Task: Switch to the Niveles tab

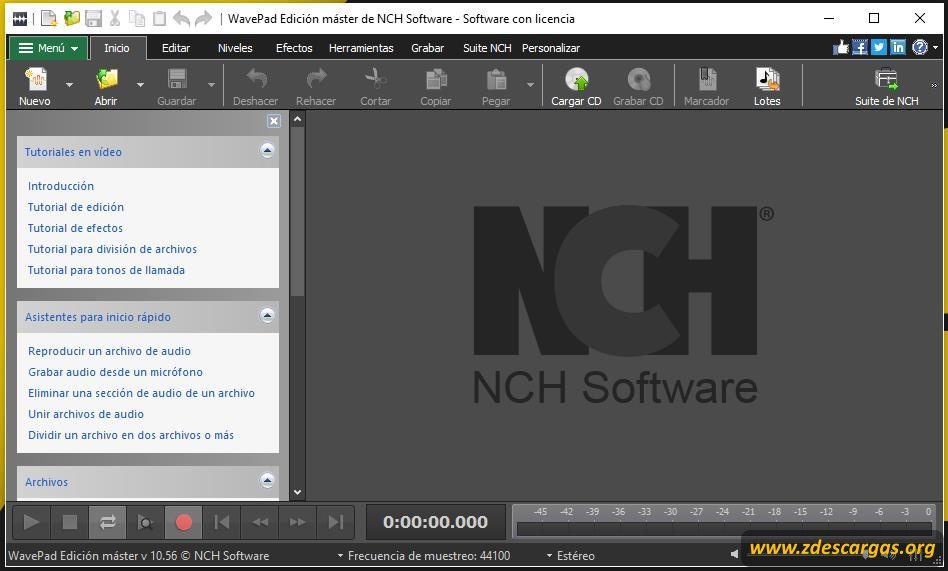Action: [x=235, y=48]
